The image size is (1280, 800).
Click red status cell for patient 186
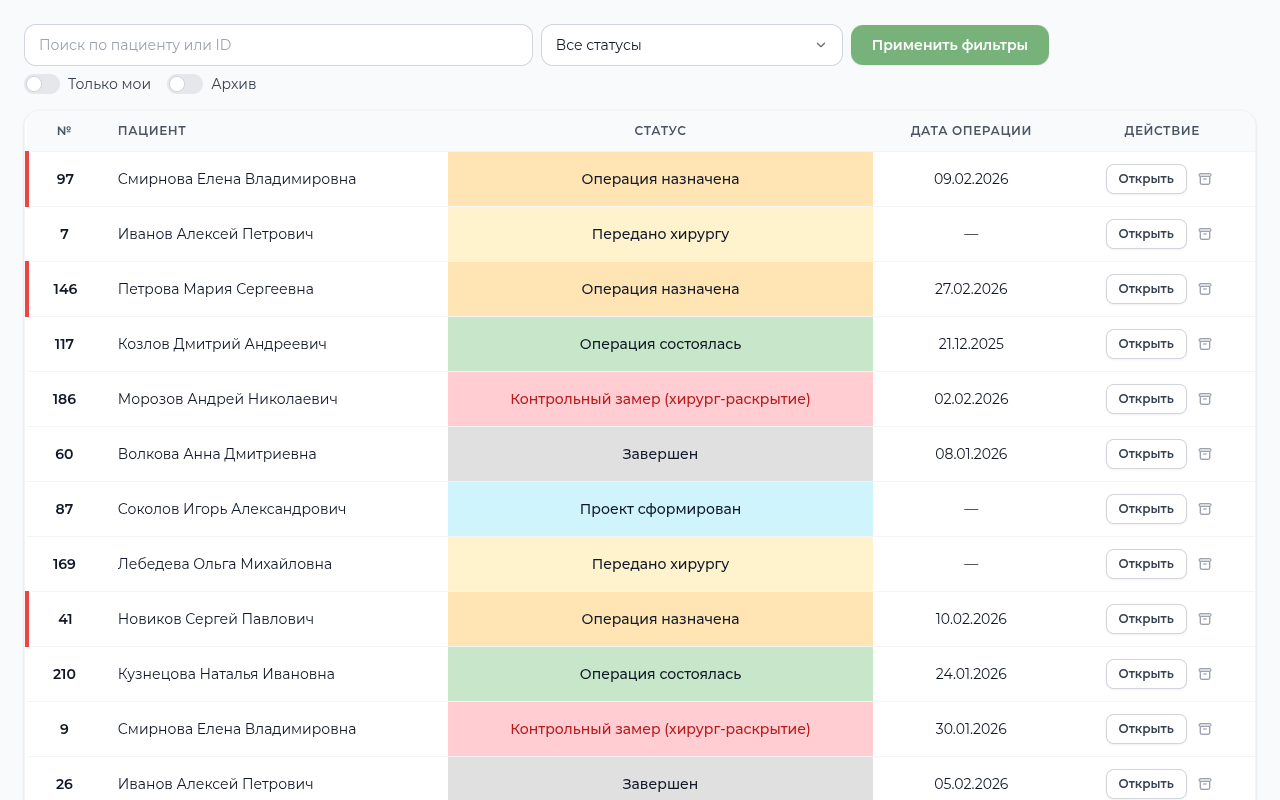click(x=660, y=399)
